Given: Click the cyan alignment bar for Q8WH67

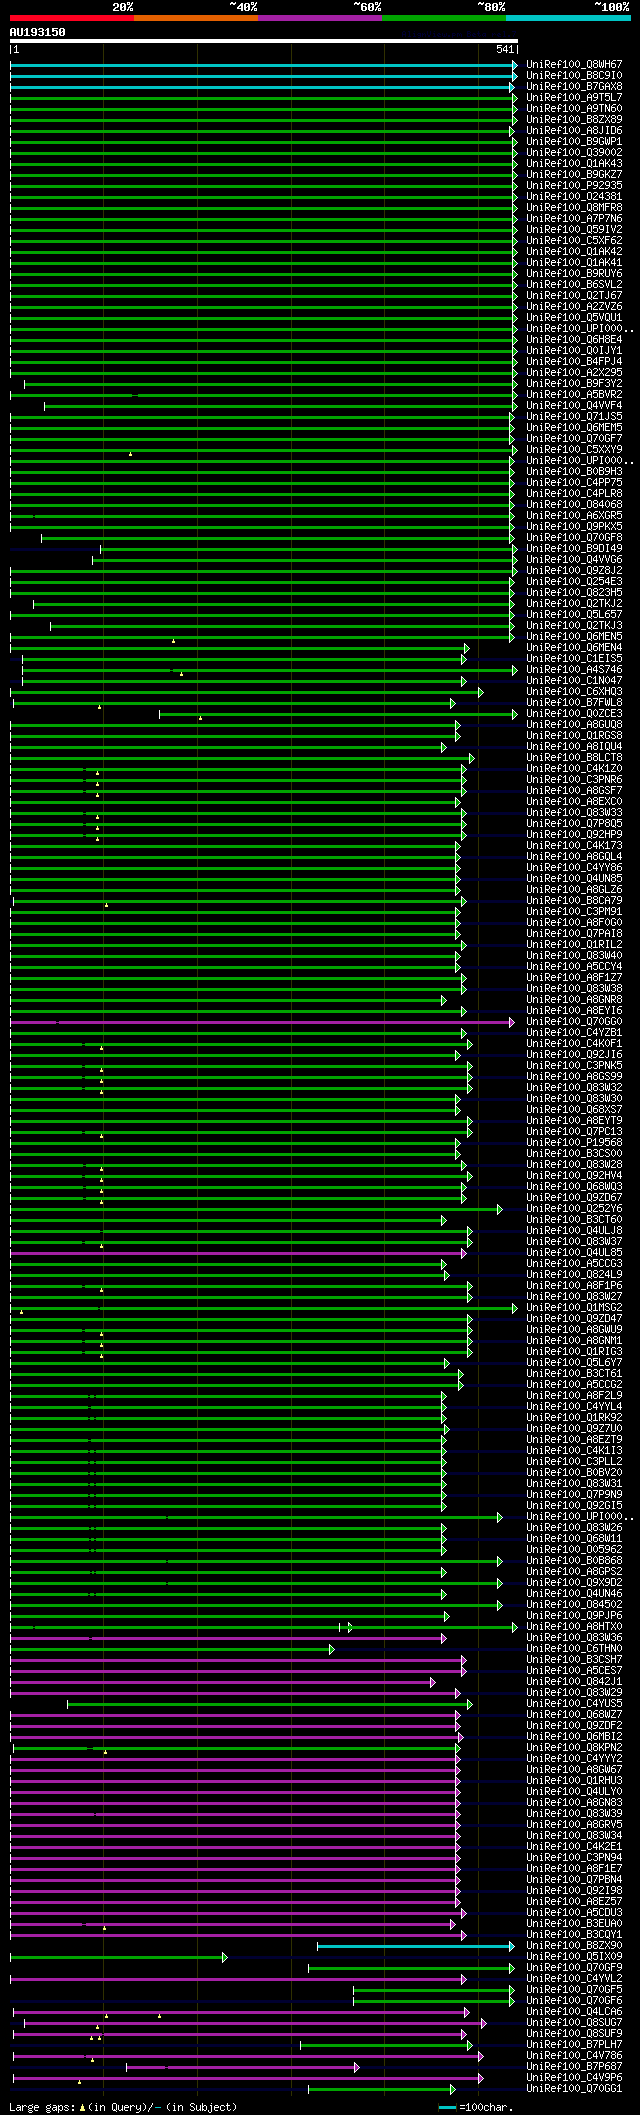Looking at the screenshot, I should click(x=263, y=65).
